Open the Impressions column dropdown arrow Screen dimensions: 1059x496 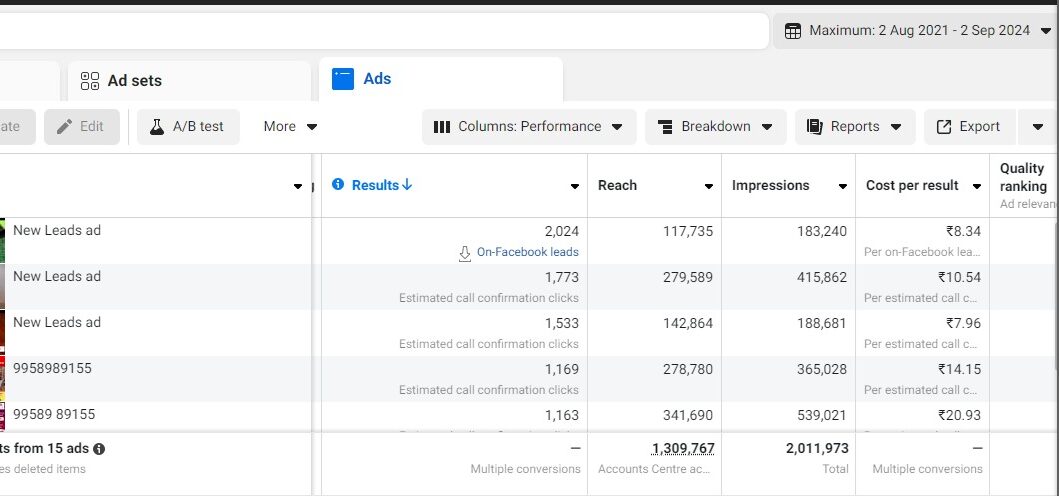(842, 186)
